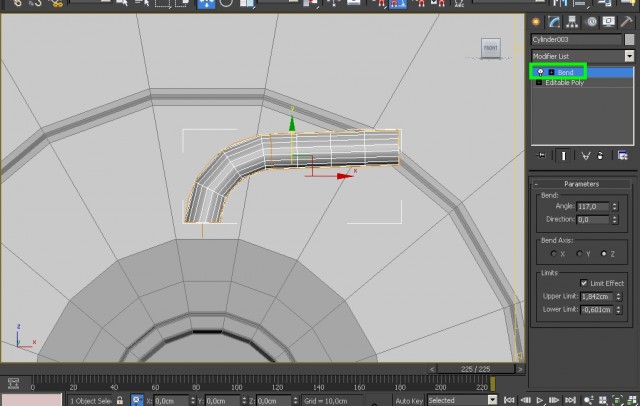The image size is (640, 406).
Task: Toggle Absolute/Offset transform type-in mode
Action: coord(137,400)
